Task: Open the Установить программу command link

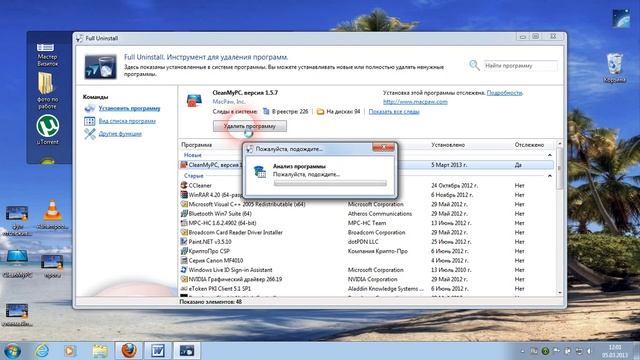Action: click(x=129, y=109)
